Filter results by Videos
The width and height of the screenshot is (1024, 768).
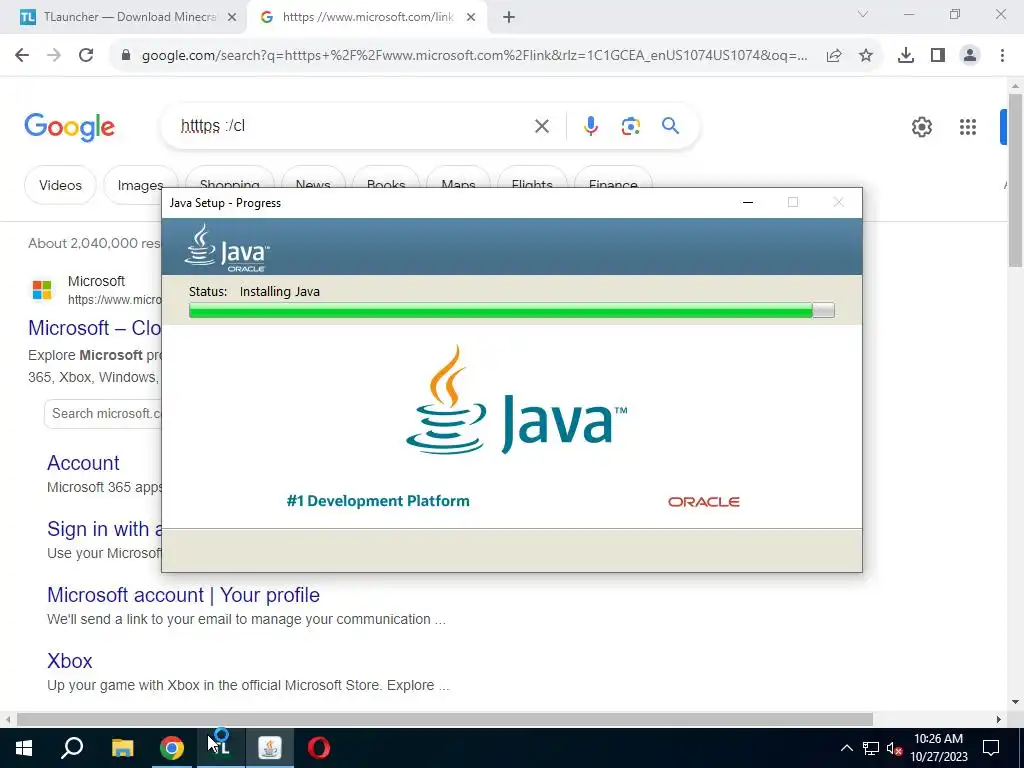coord(60,185)
